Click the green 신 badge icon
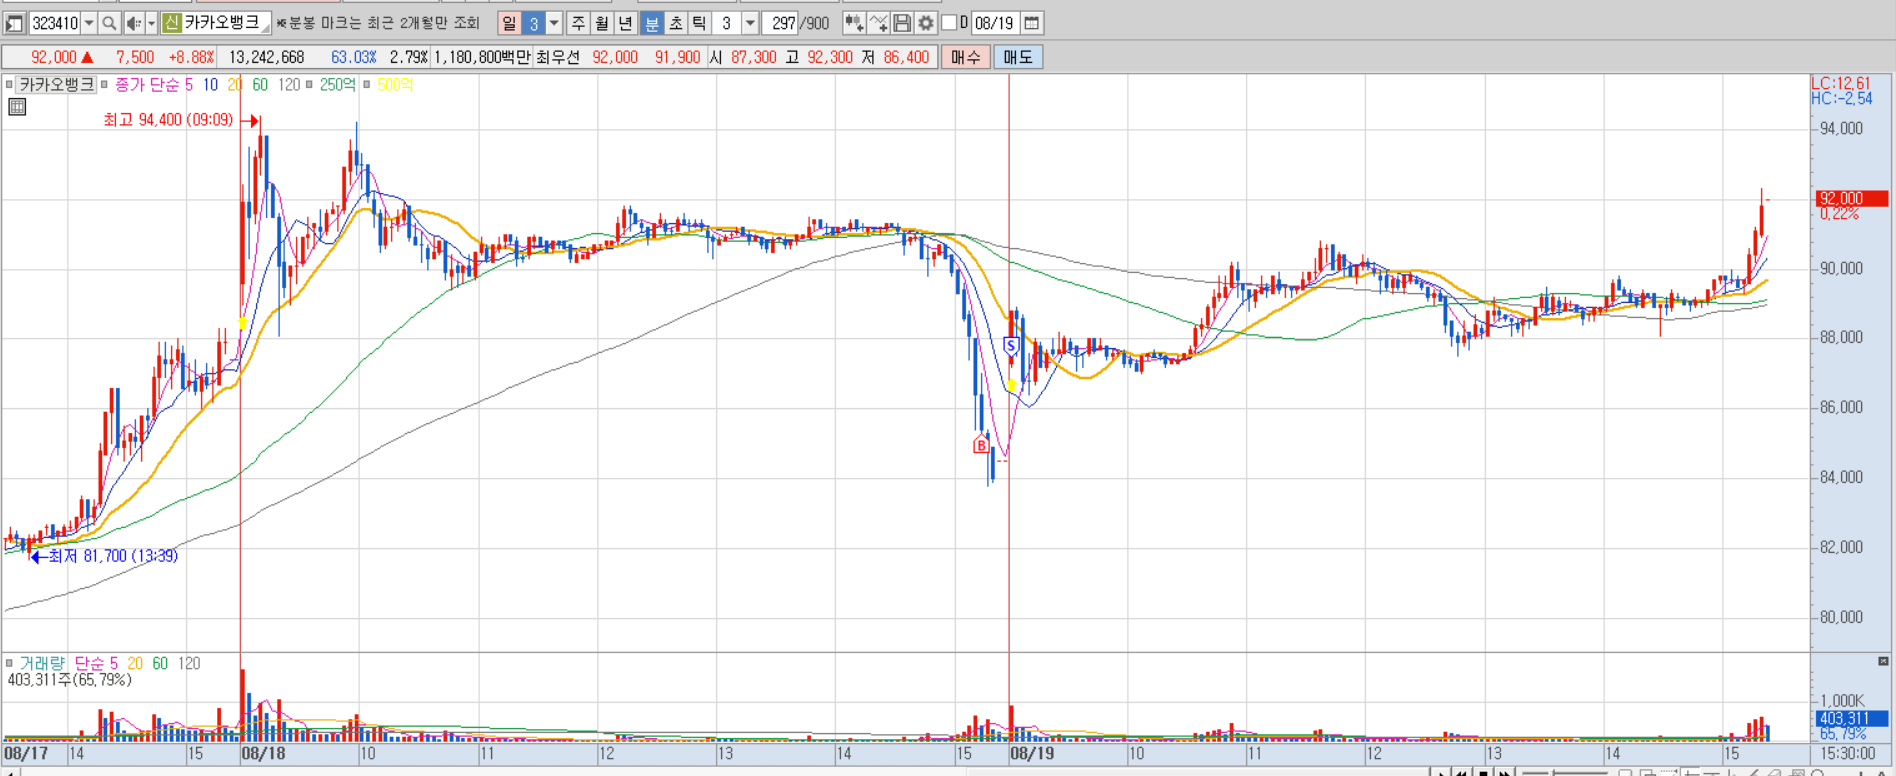Screen dimensions: 1896x776 (x=171, y=22)
